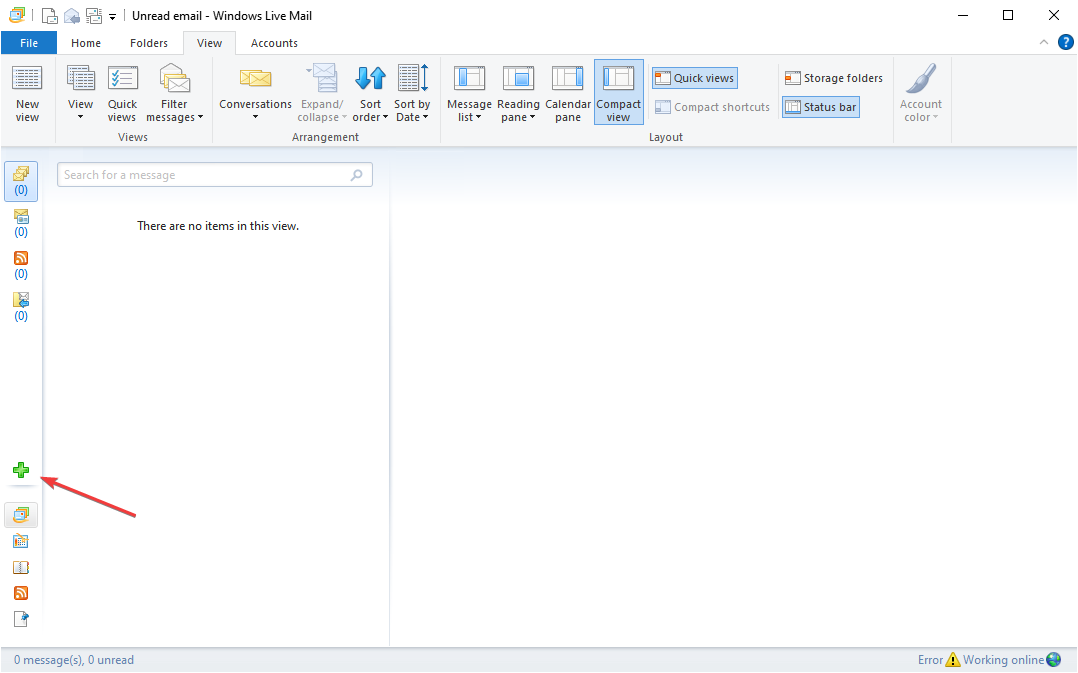Click the Working online globe icon

1053,660
